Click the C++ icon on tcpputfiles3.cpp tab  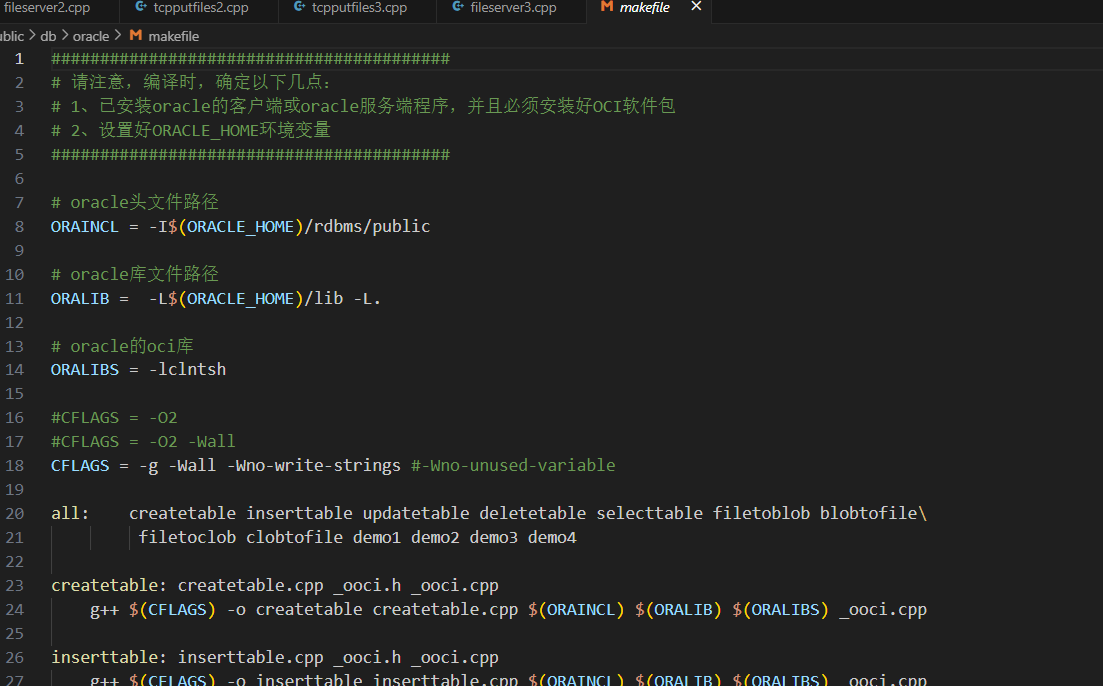[x=300, y=7]
